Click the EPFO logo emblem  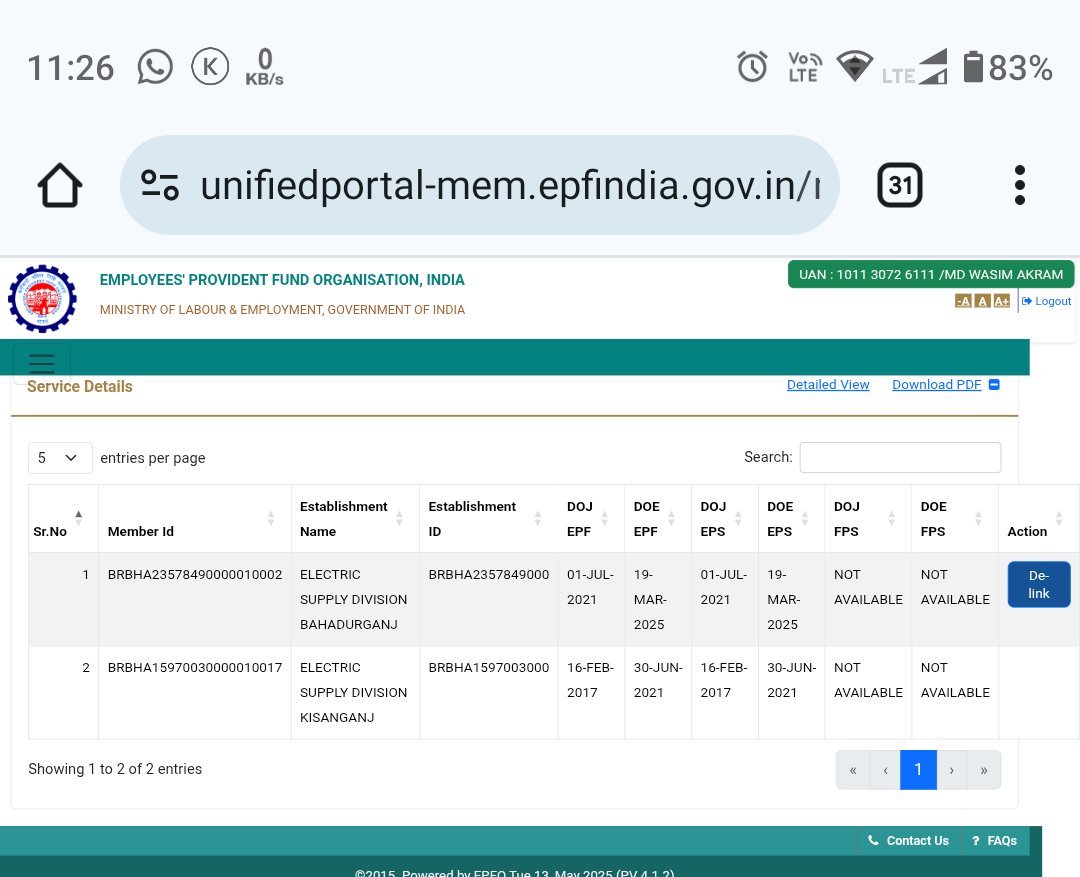[42, 299]
